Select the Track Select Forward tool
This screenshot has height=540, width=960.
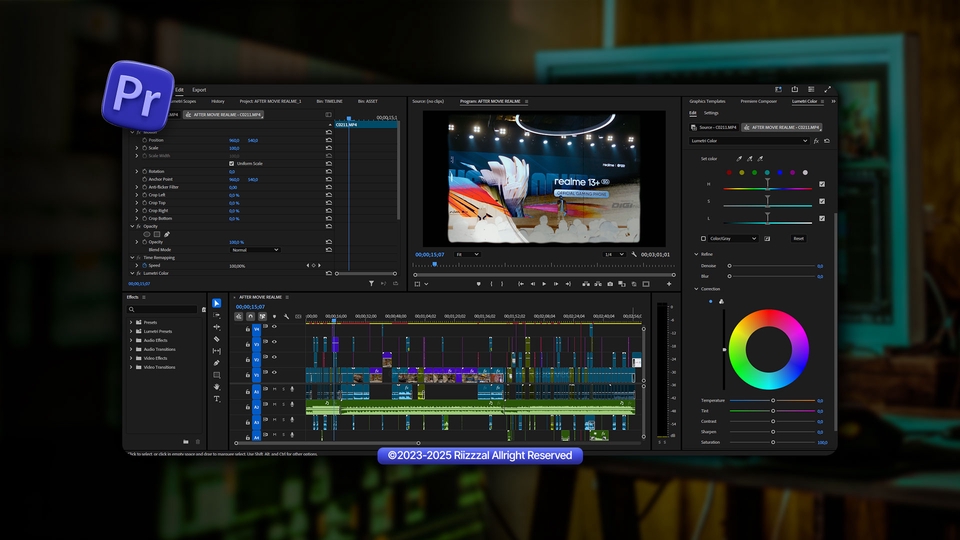[216, 315]
